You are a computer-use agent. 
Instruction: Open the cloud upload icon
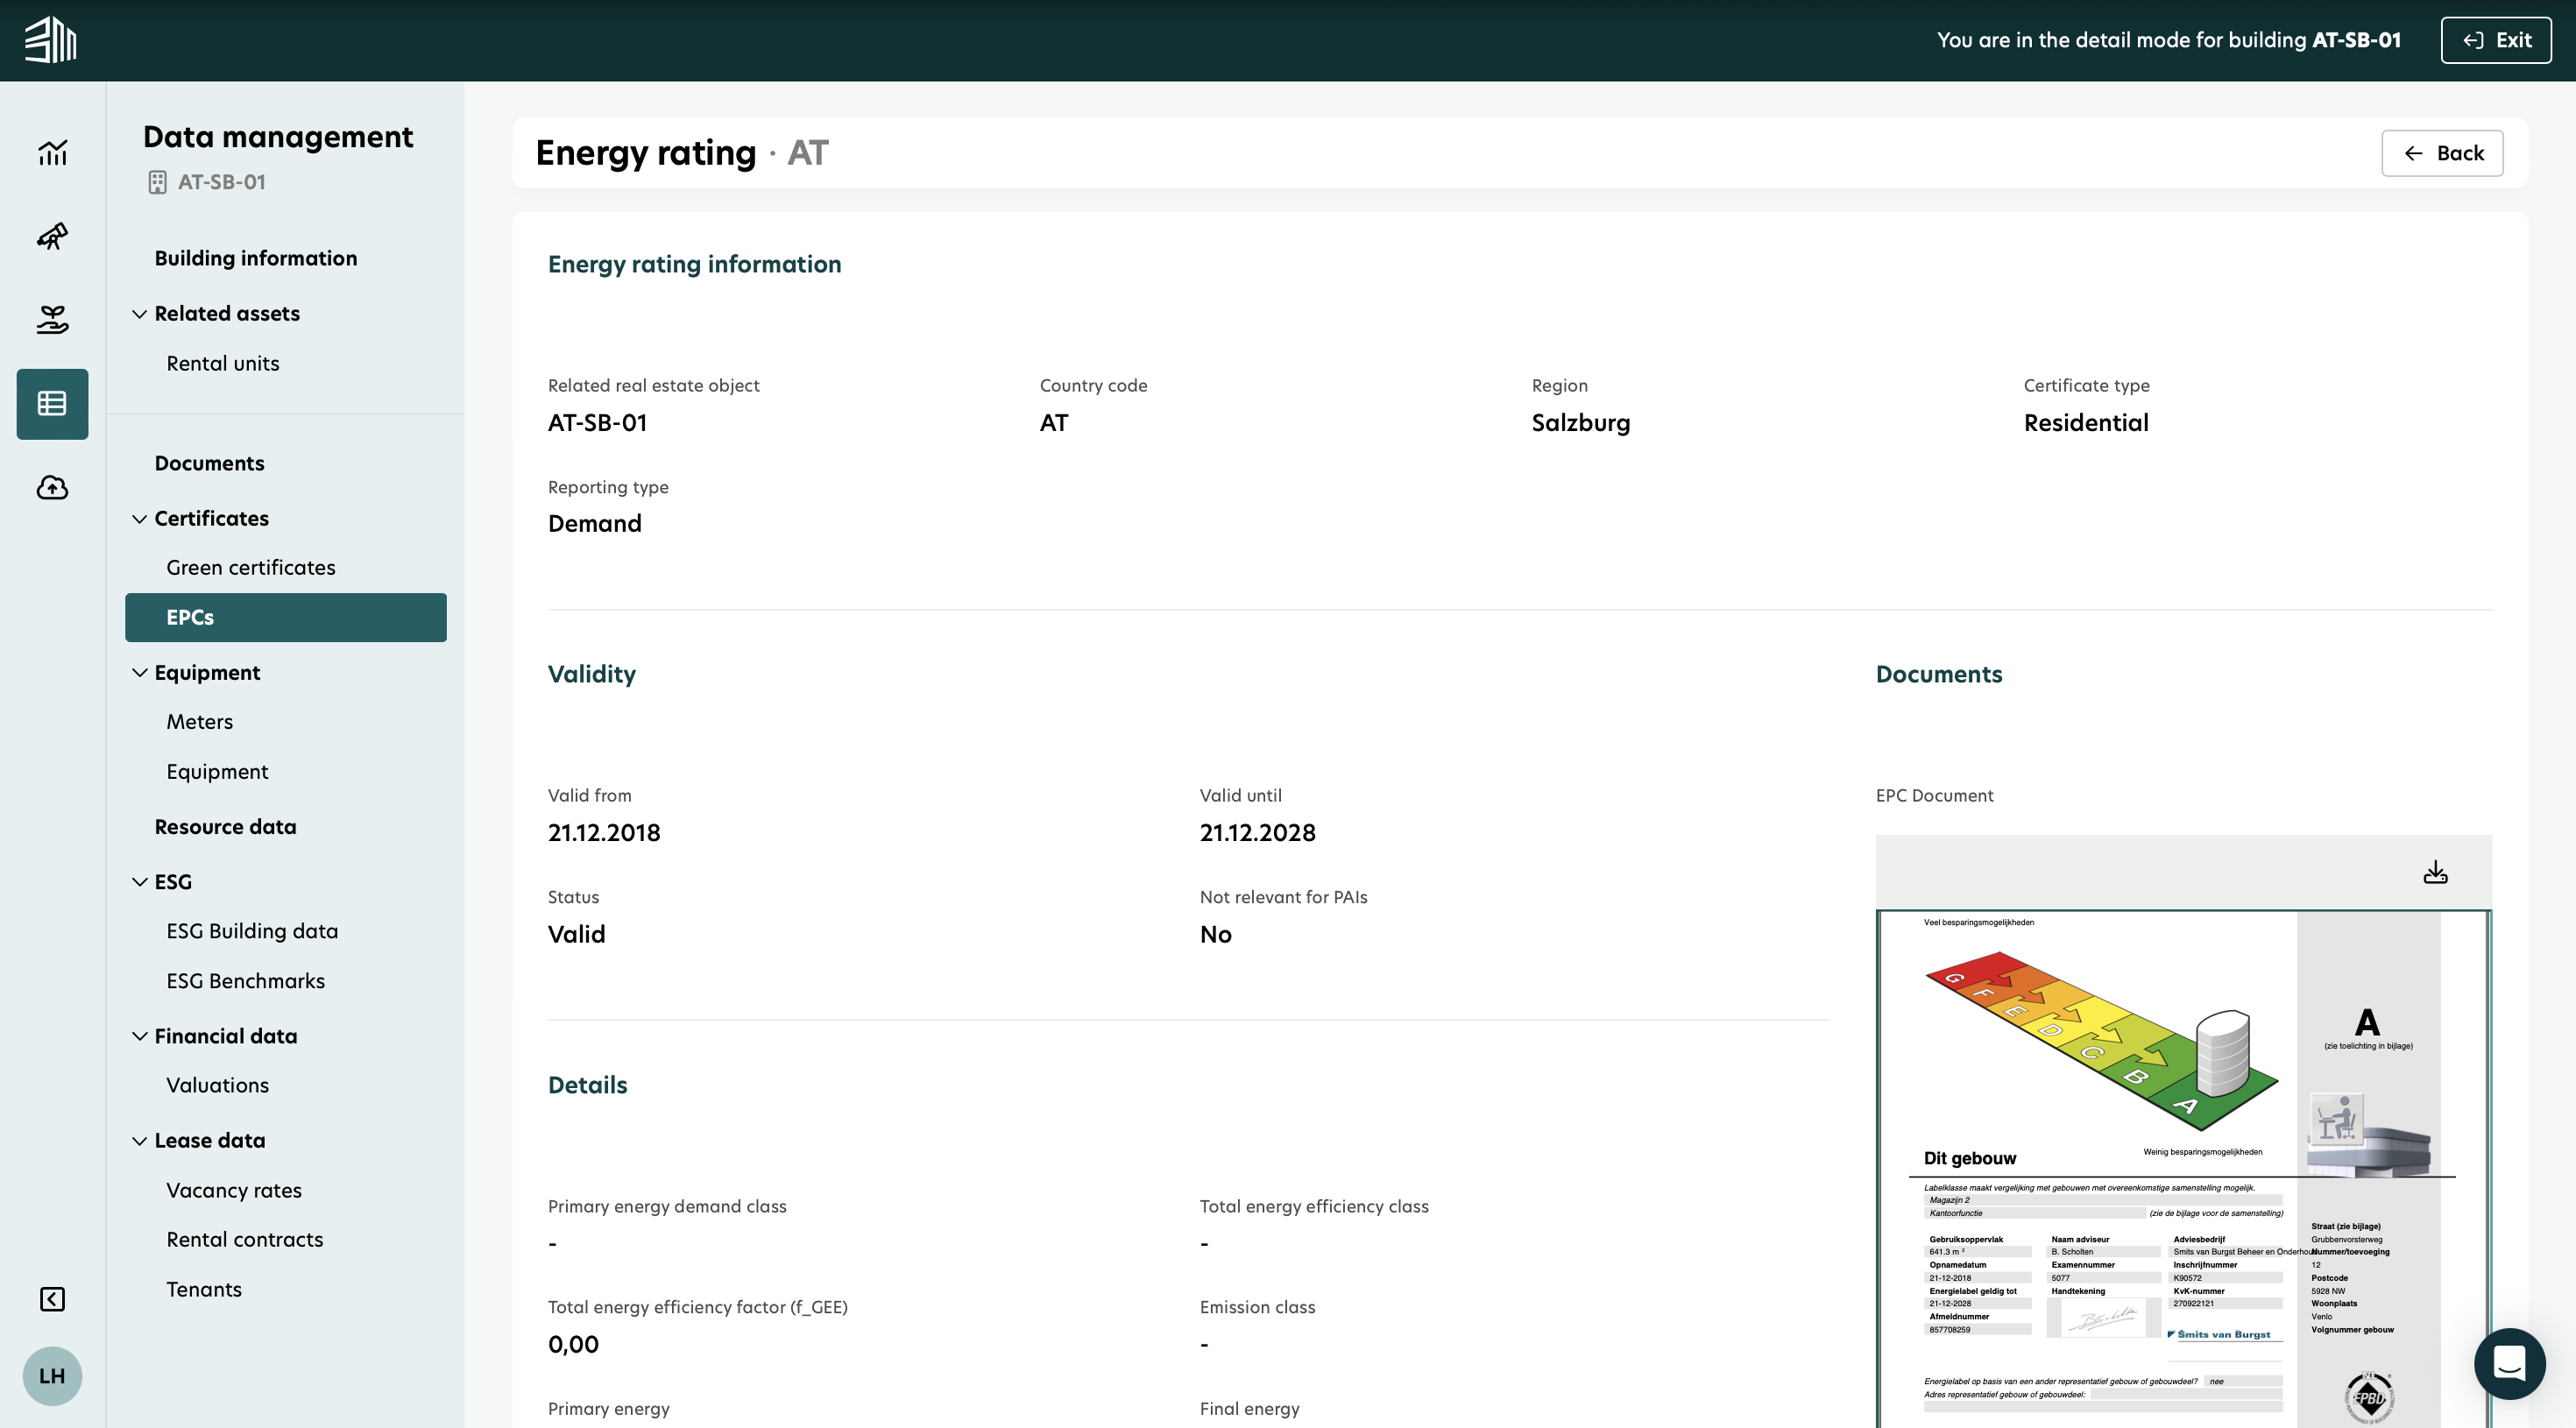52,488
